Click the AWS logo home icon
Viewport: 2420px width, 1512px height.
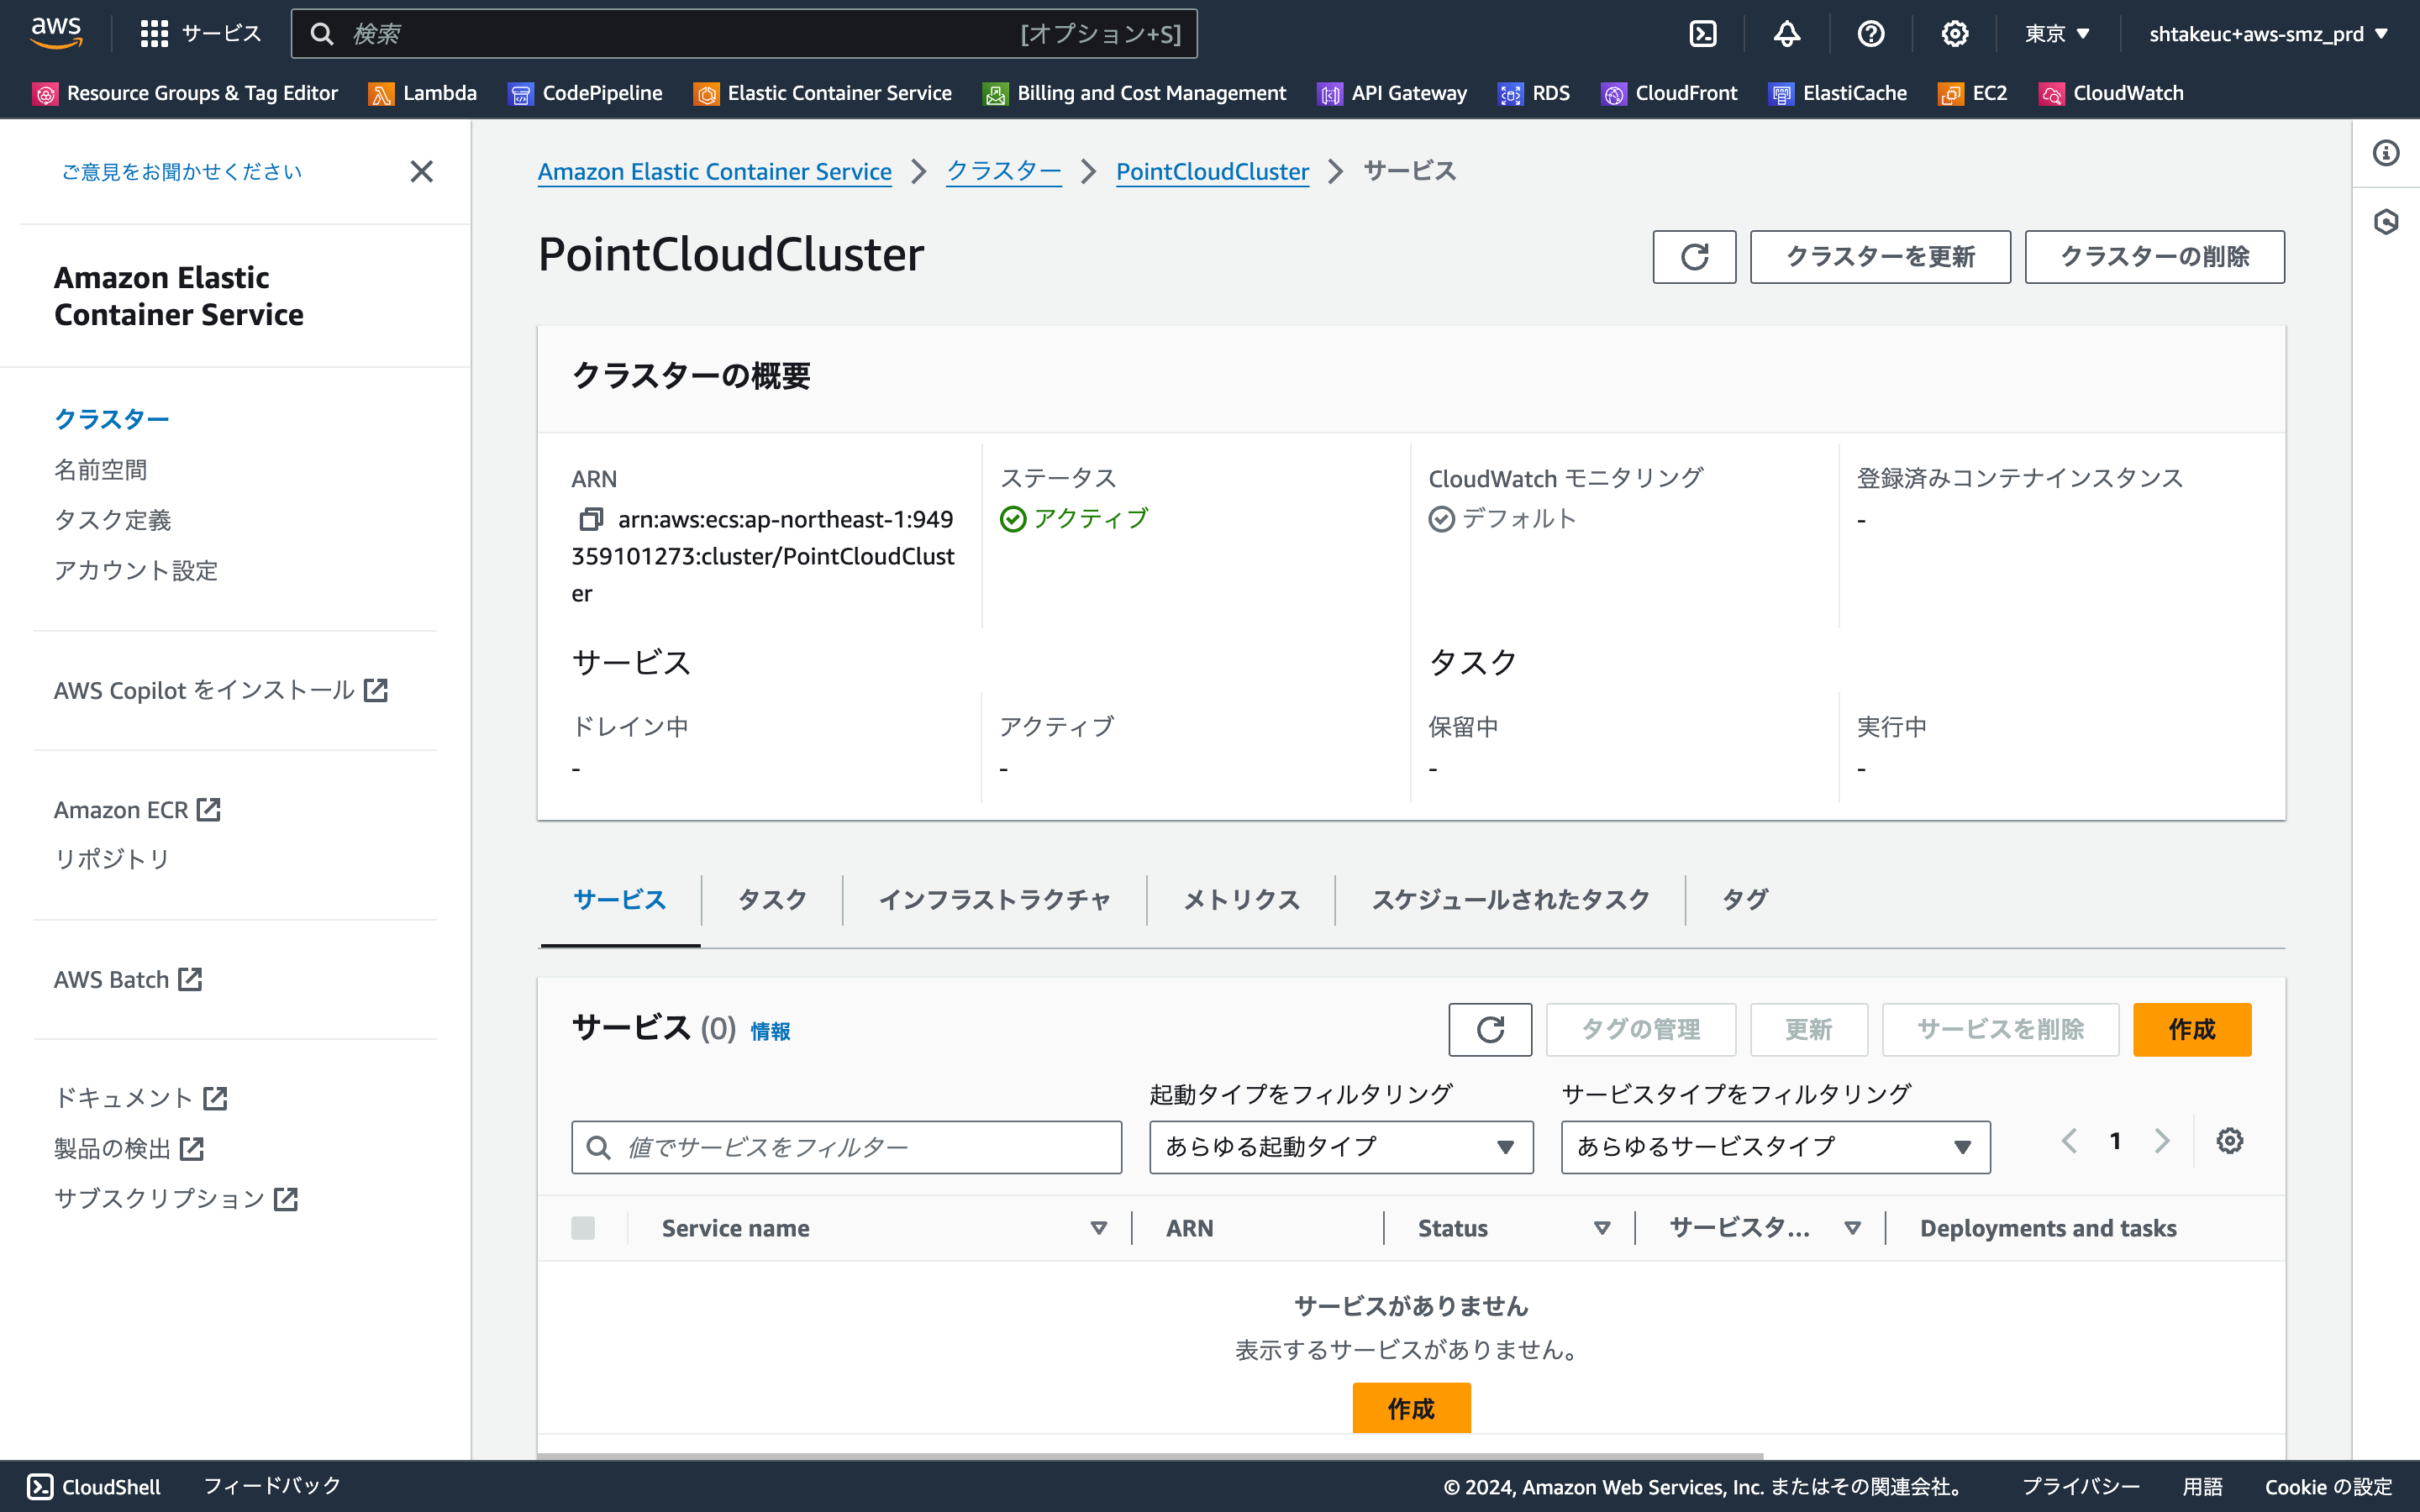coord(56,33)
